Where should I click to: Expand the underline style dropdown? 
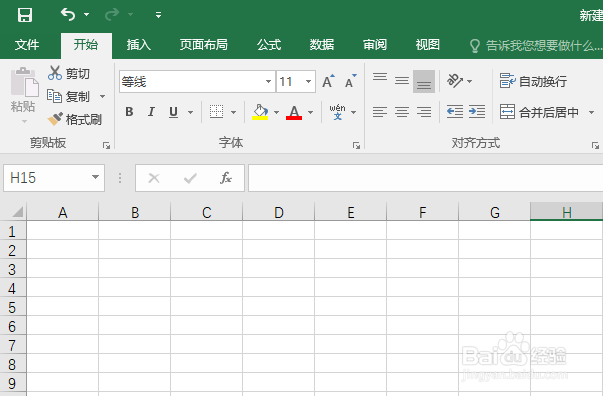pos(190,112)
